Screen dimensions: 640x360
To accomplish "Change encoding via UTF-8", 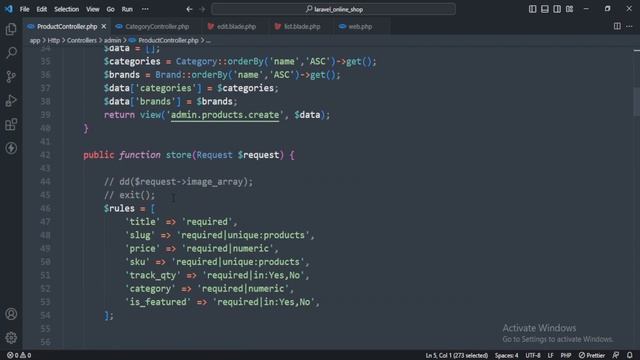I will pyautogui.click(x=533, y=356).
